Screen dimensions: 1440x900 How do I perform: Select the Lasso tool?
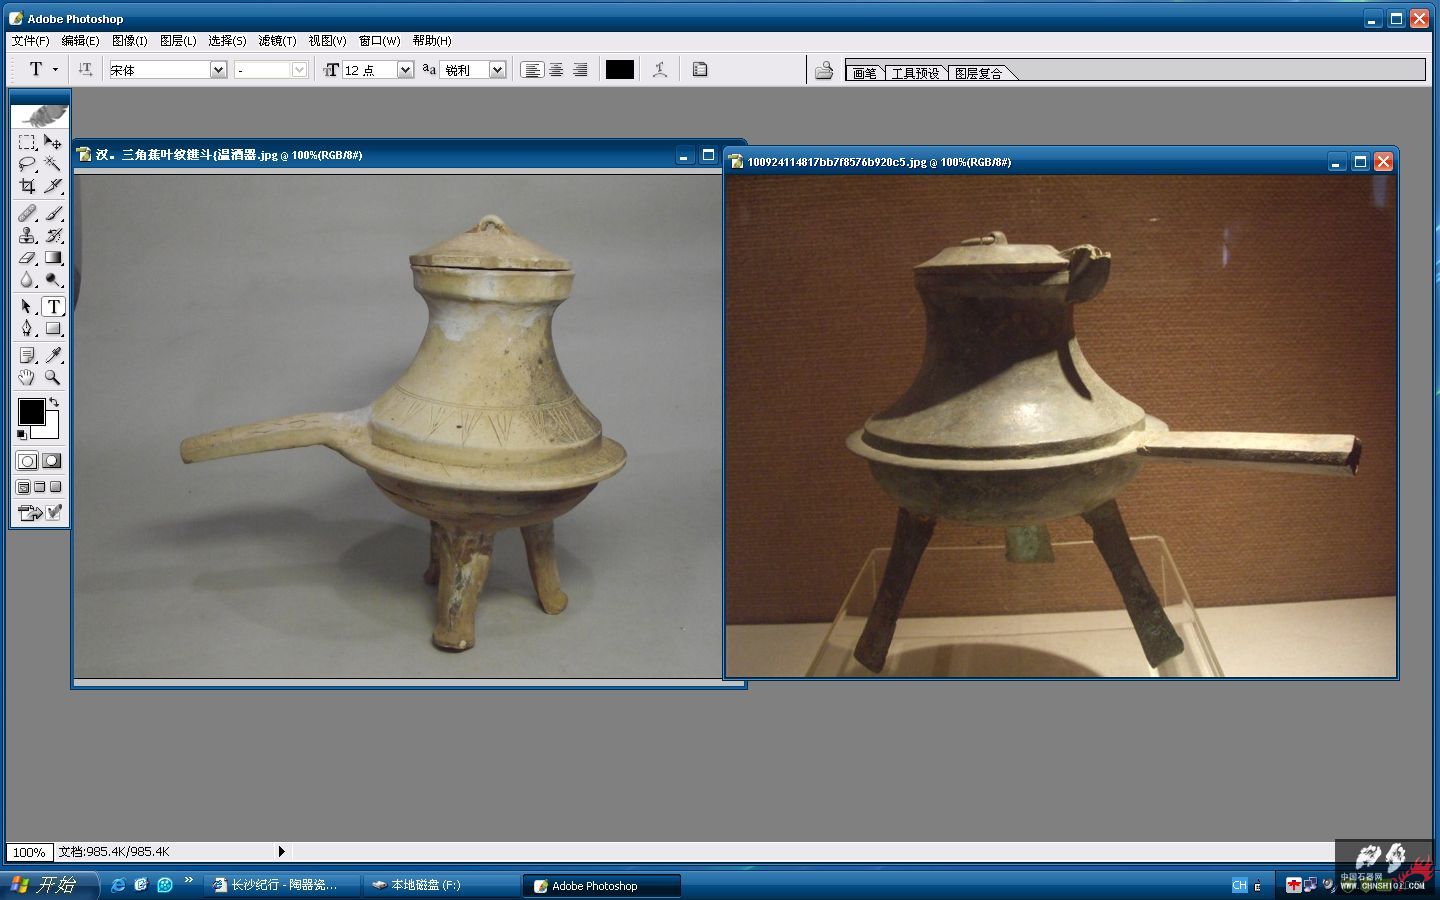(27, 164)
